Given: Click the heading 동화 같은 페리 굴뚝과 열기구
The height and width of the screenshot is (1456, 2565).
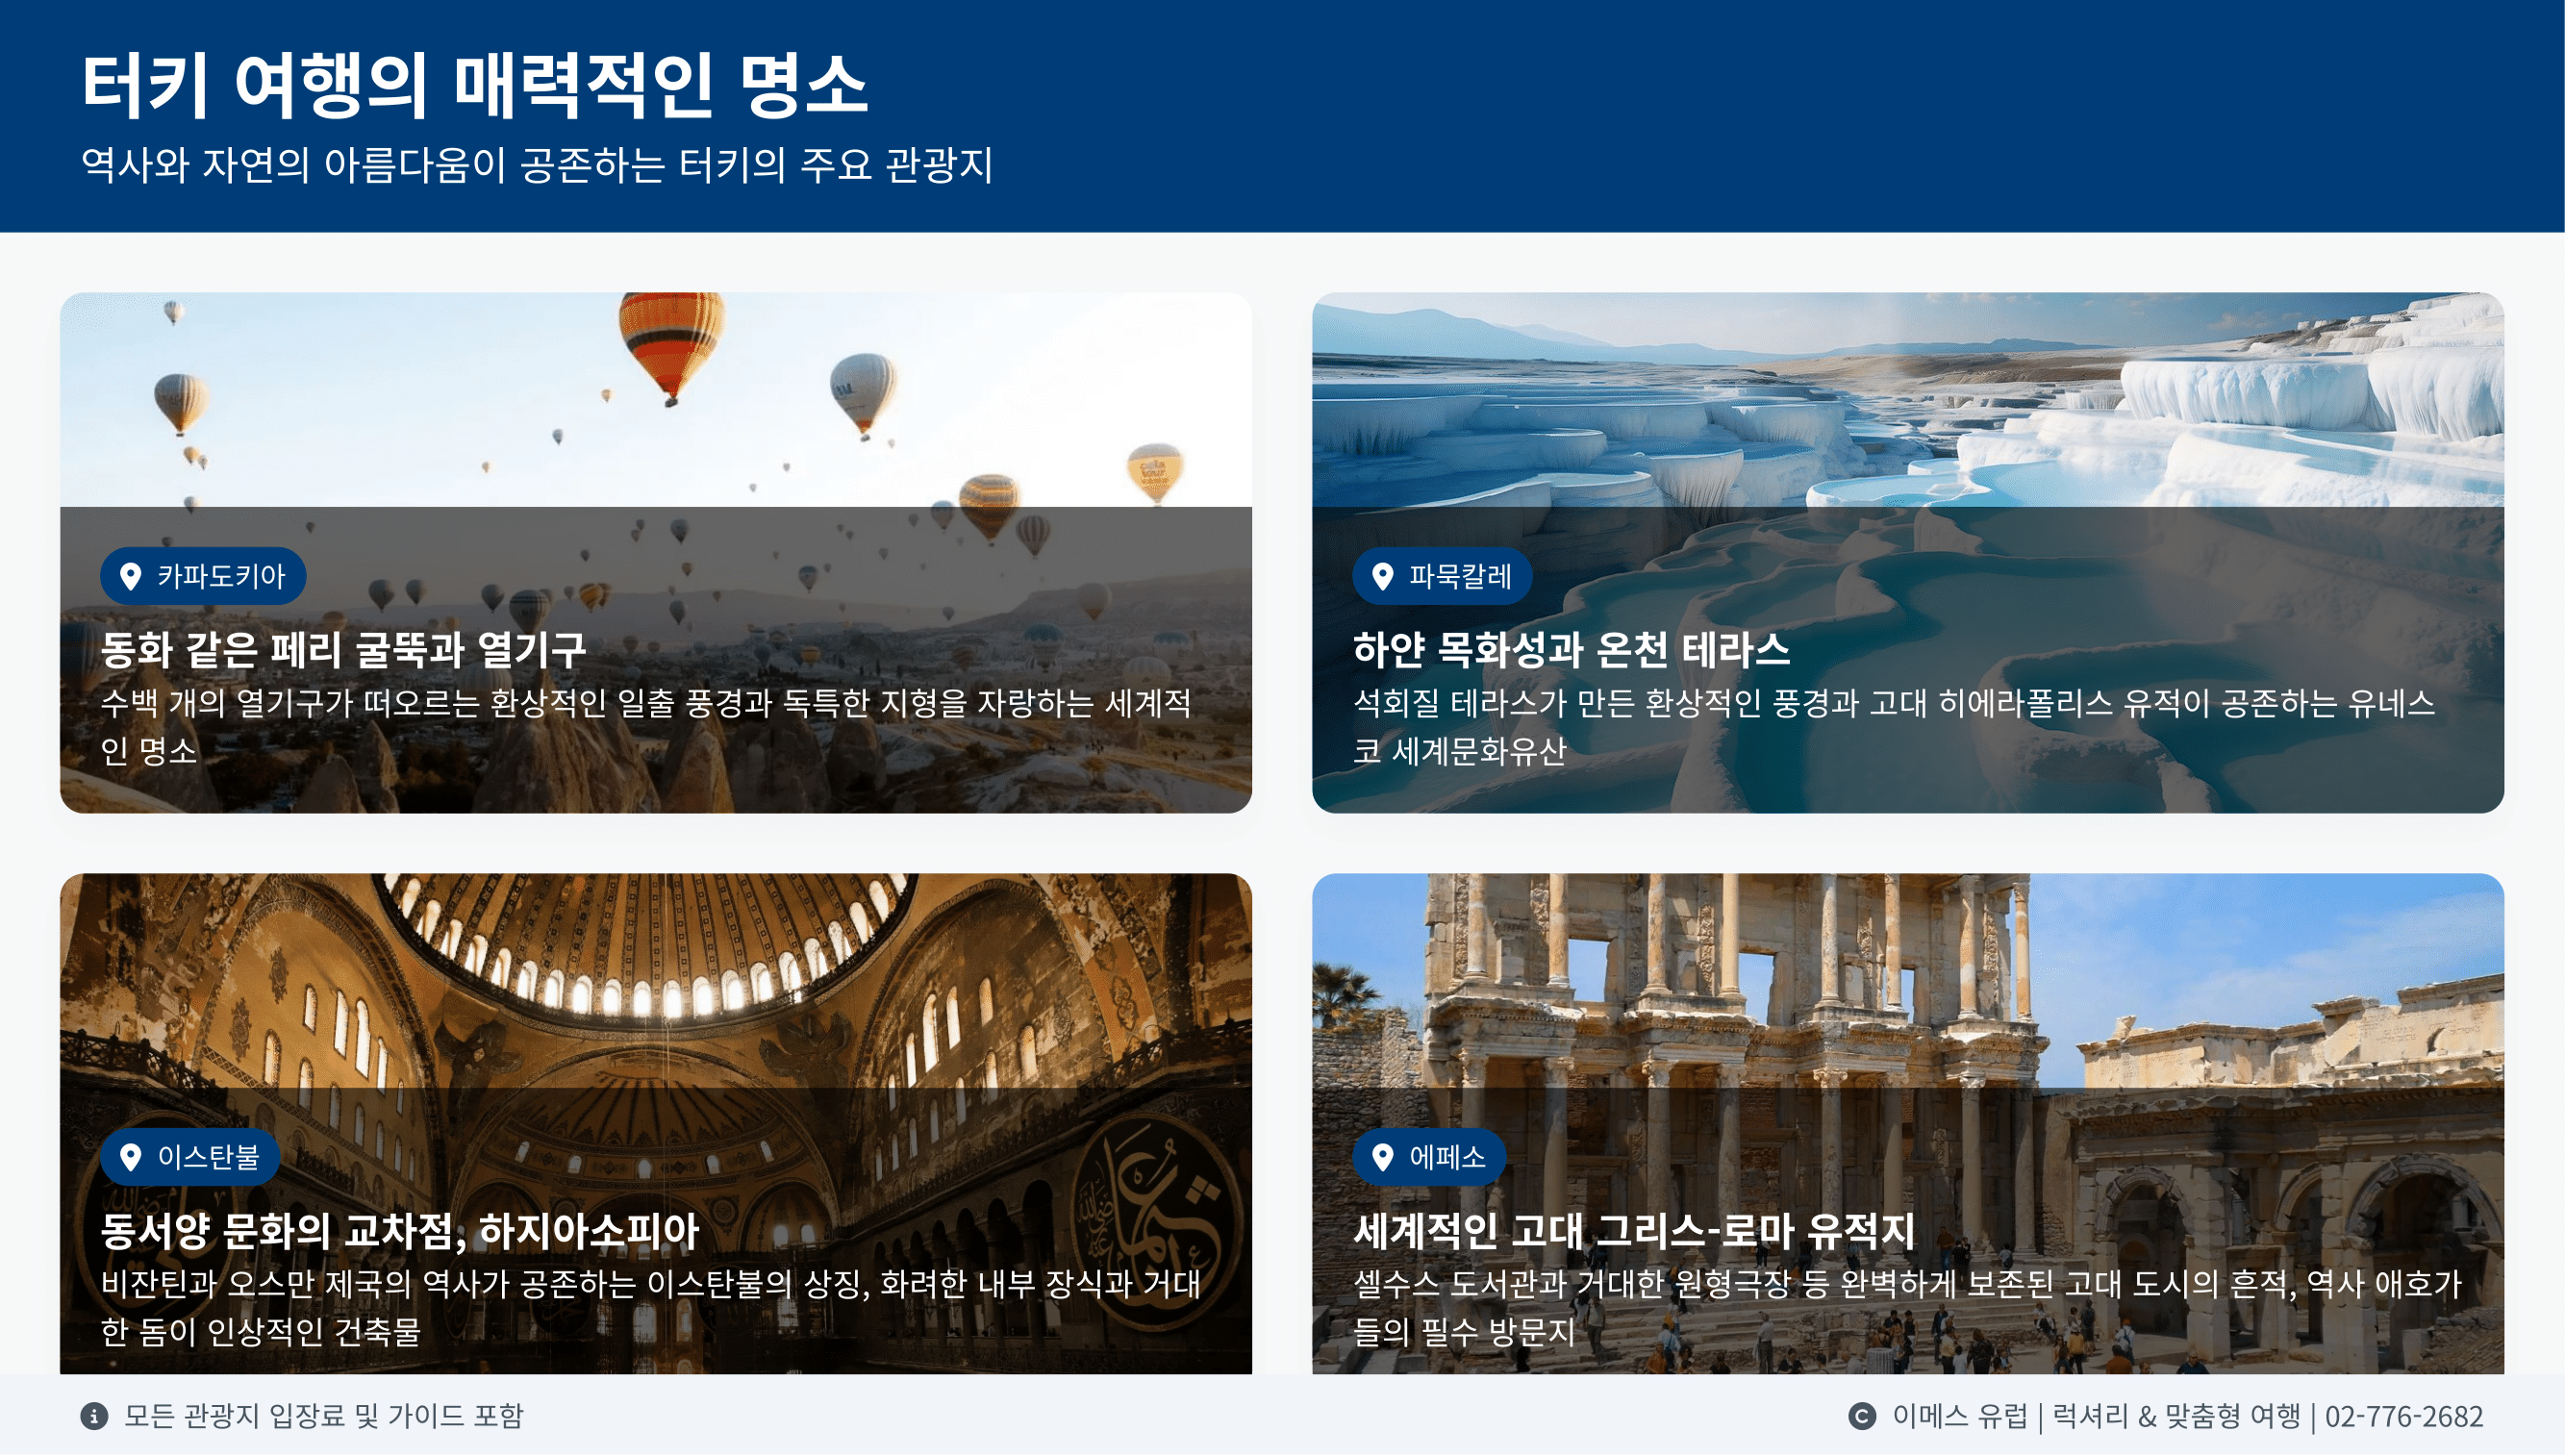Looking at the screenshot, I should pyautogui.click(x=343, y=650).
